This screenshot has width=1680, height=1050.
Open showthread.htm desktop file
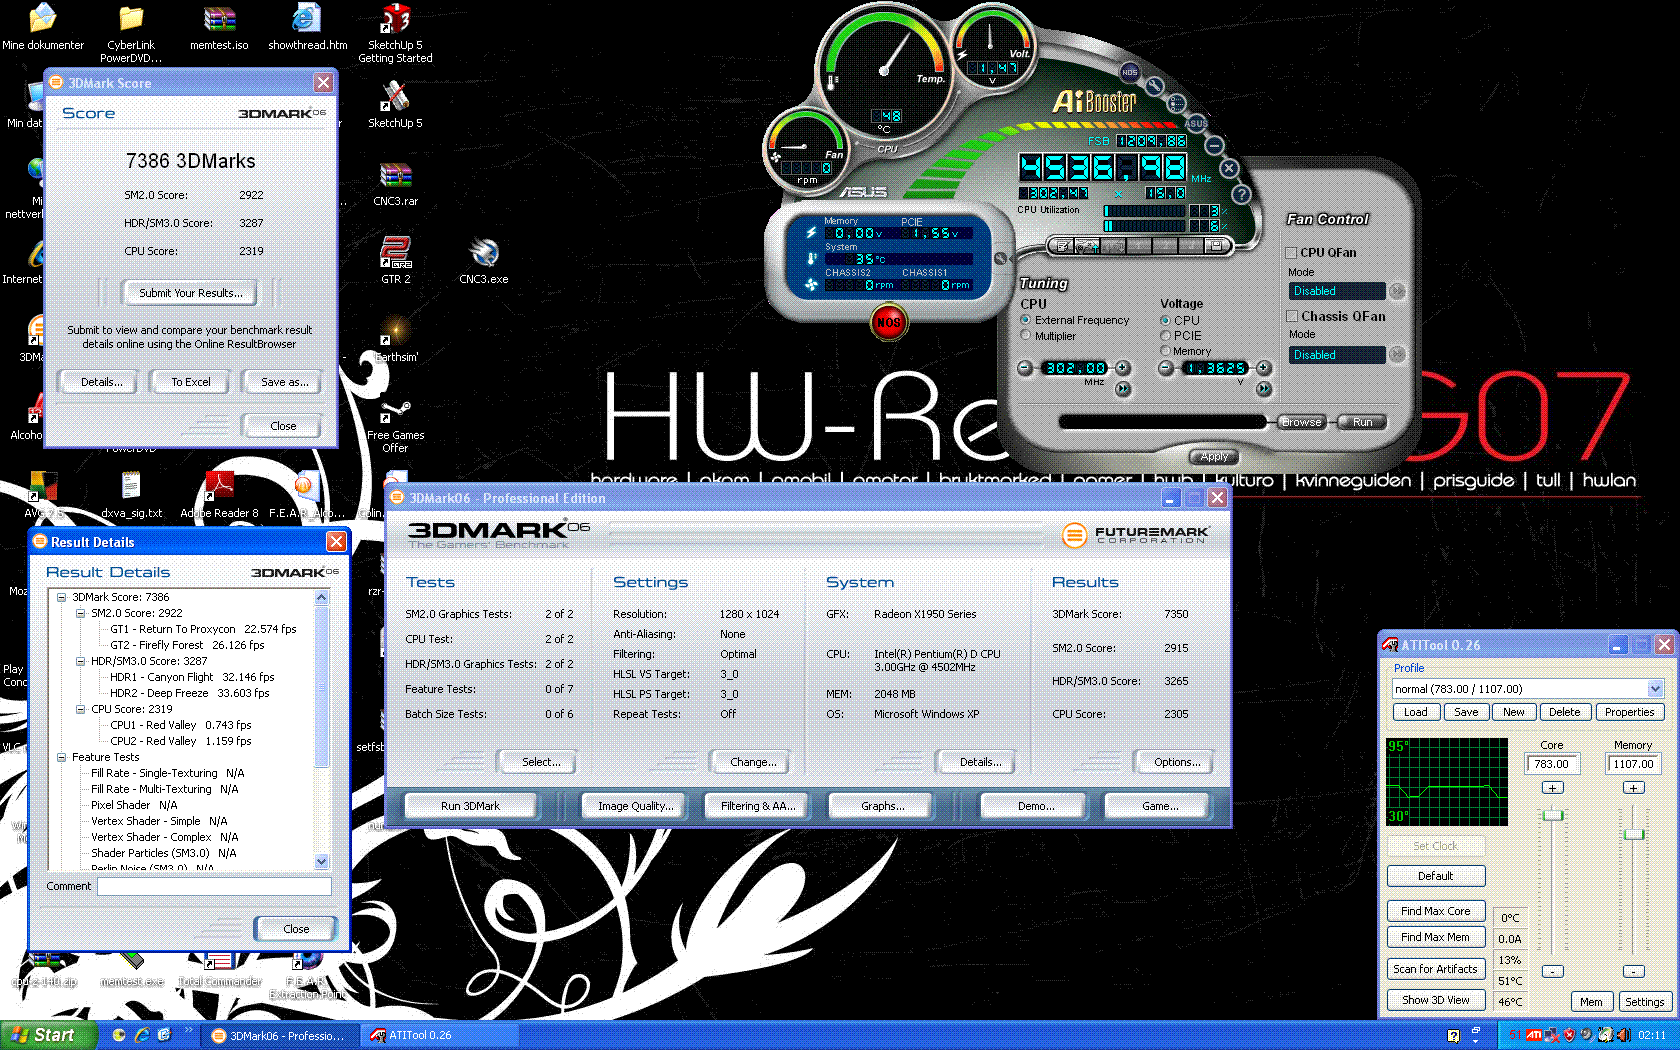point(307,27)
